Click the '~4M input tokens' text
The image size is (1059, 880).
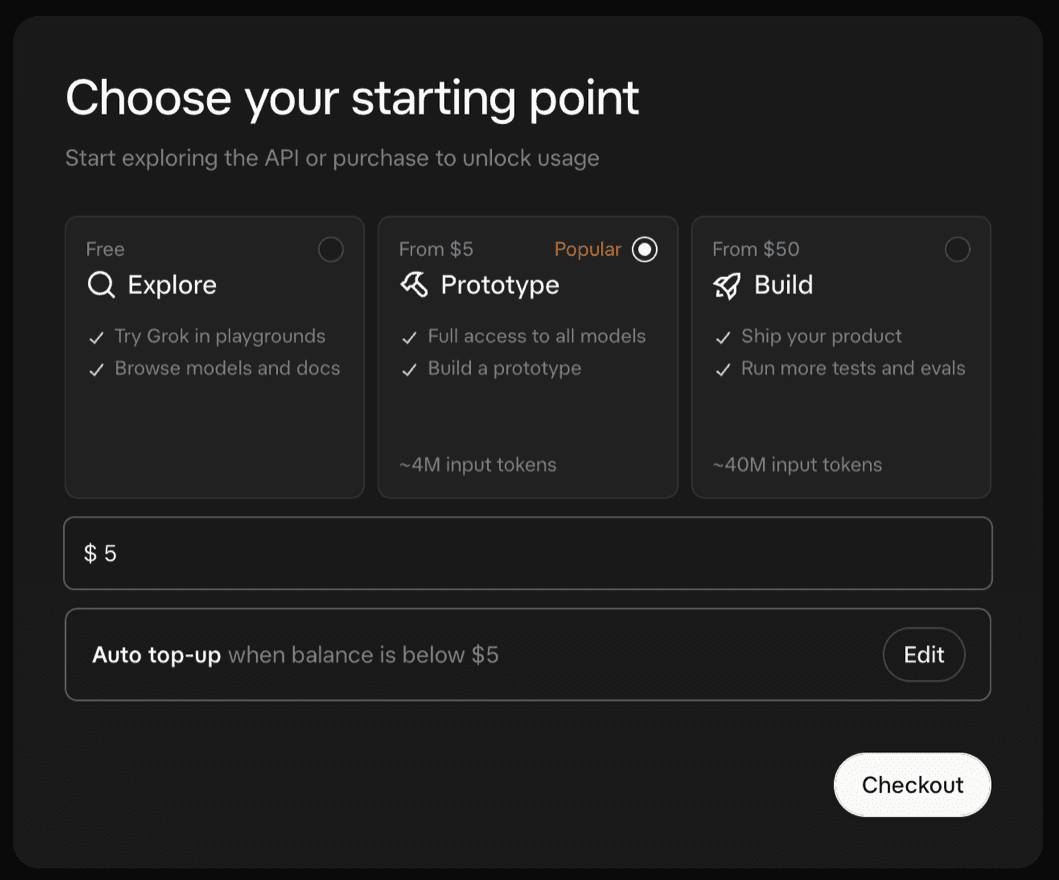point(477,465)
